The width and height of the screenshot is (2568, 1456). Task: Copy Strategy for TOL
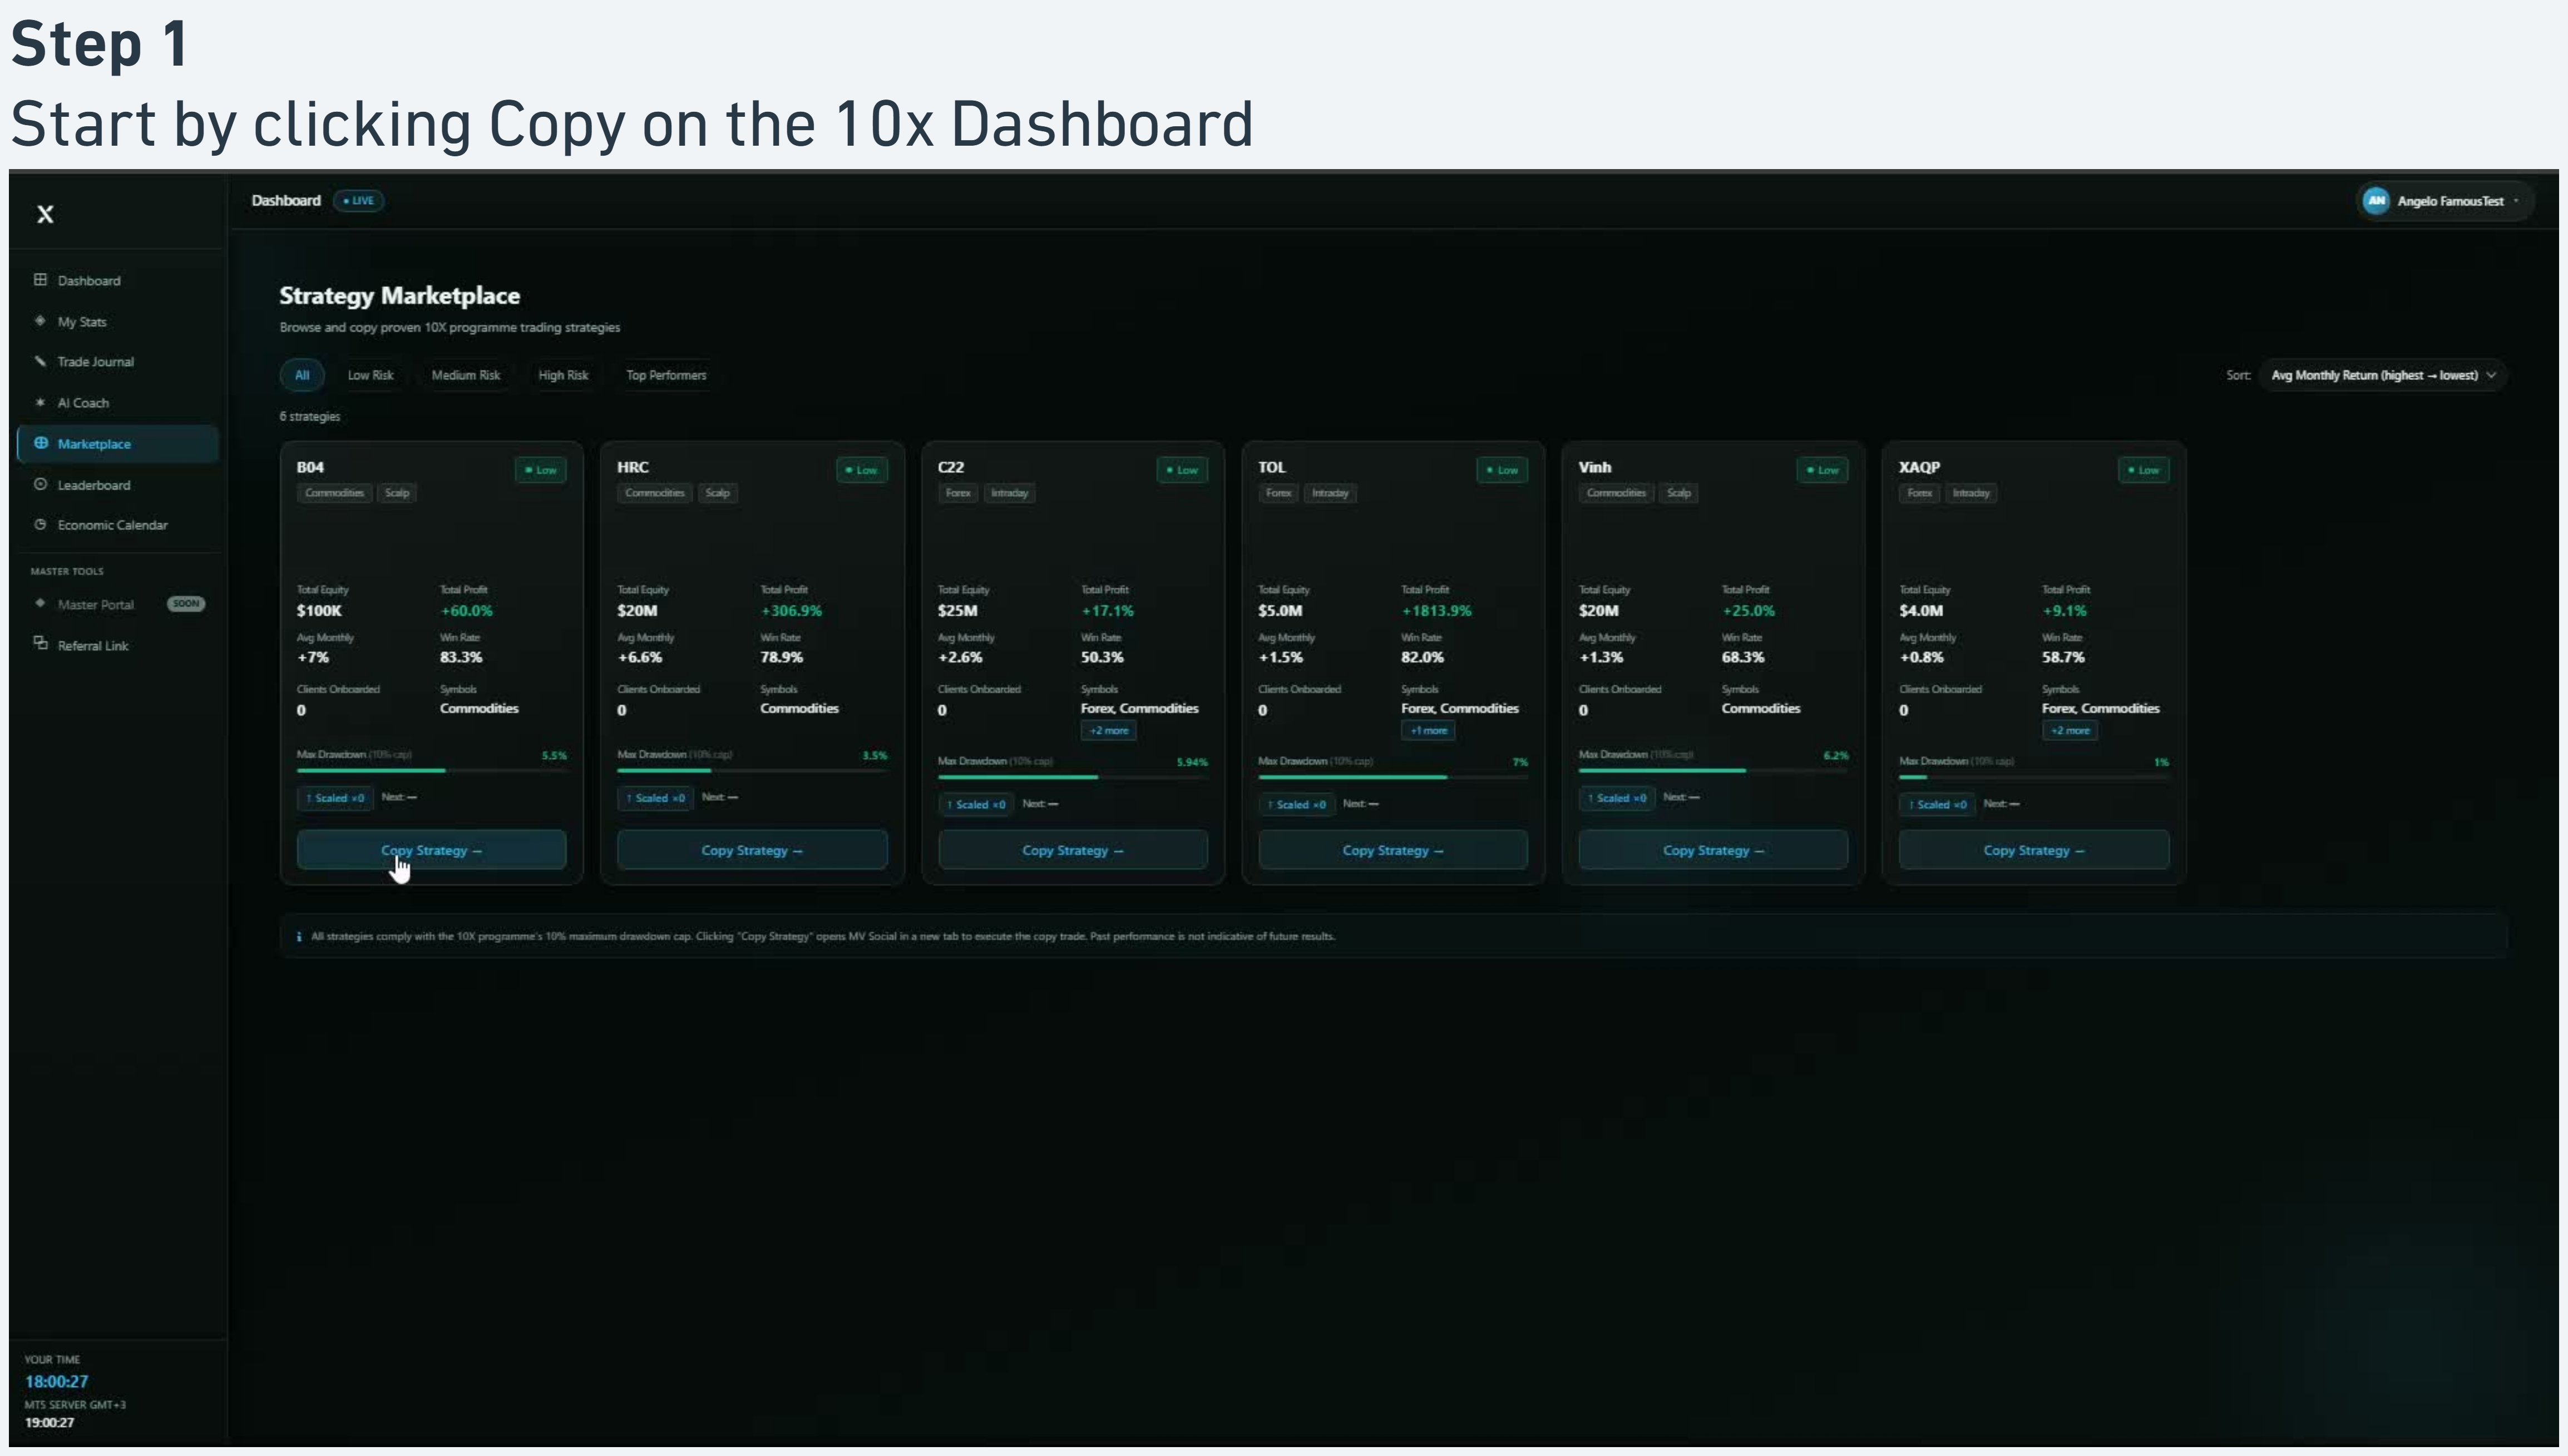pos(1393,850)
